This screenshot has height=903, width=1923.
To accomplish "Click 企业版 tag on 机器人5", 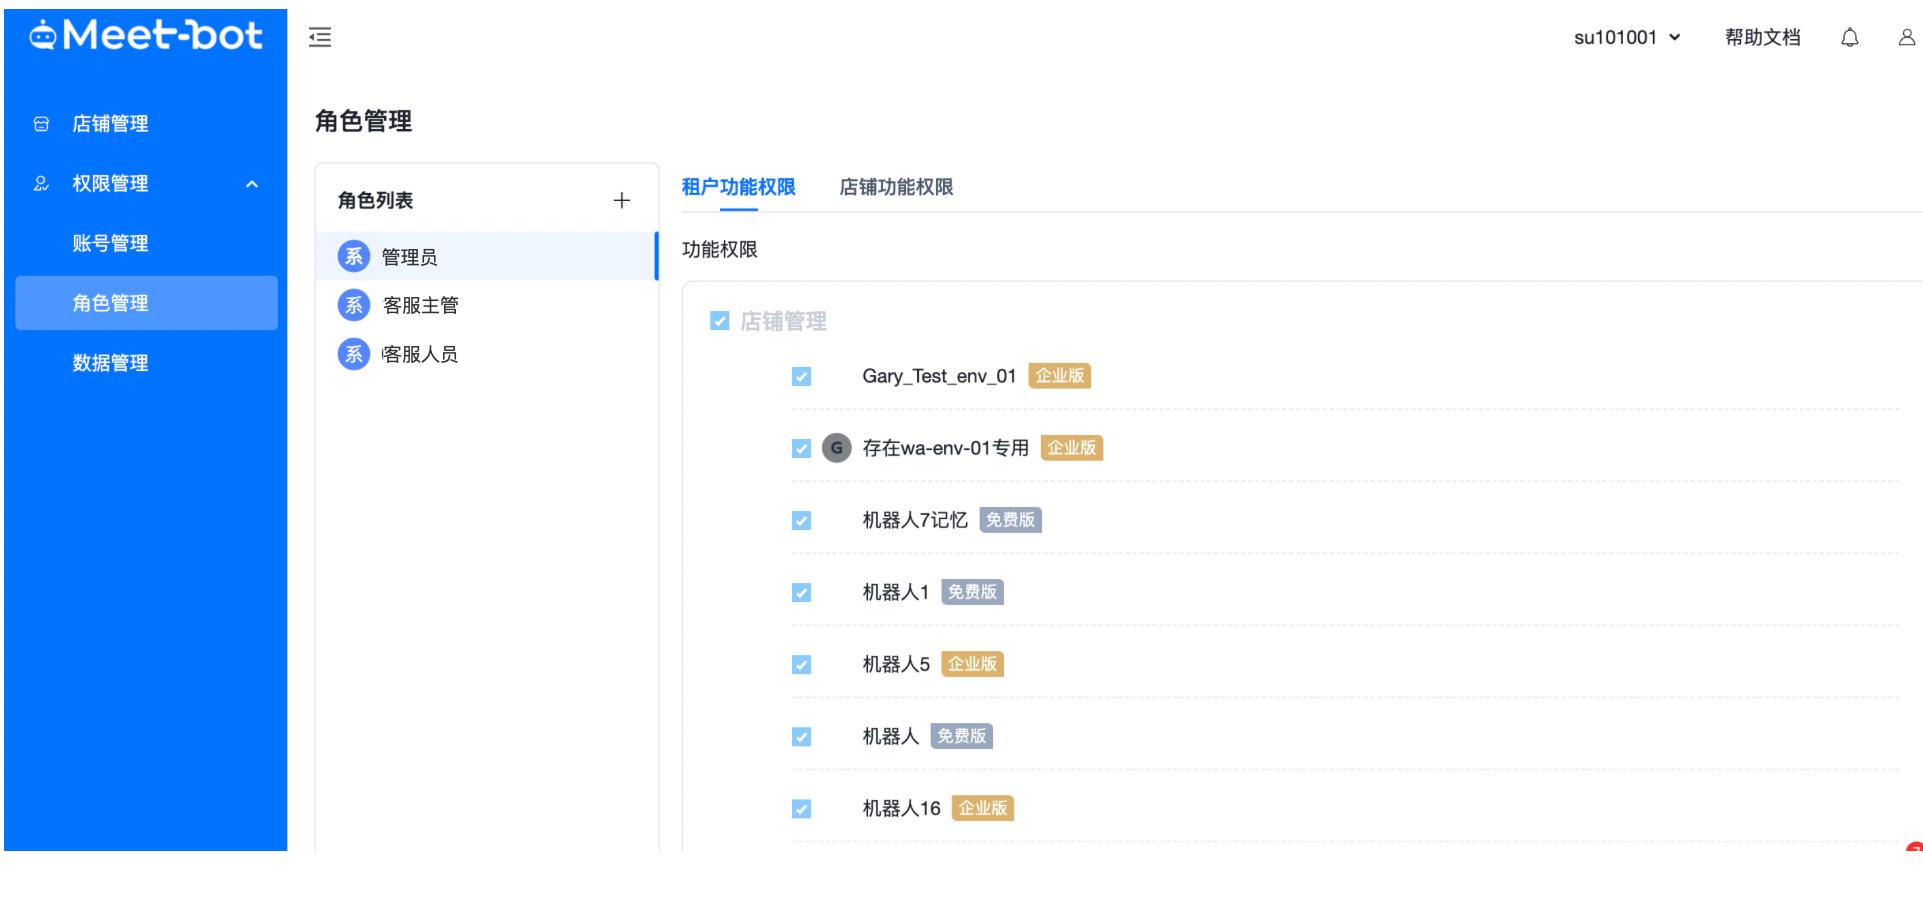I will pos(973,664).
